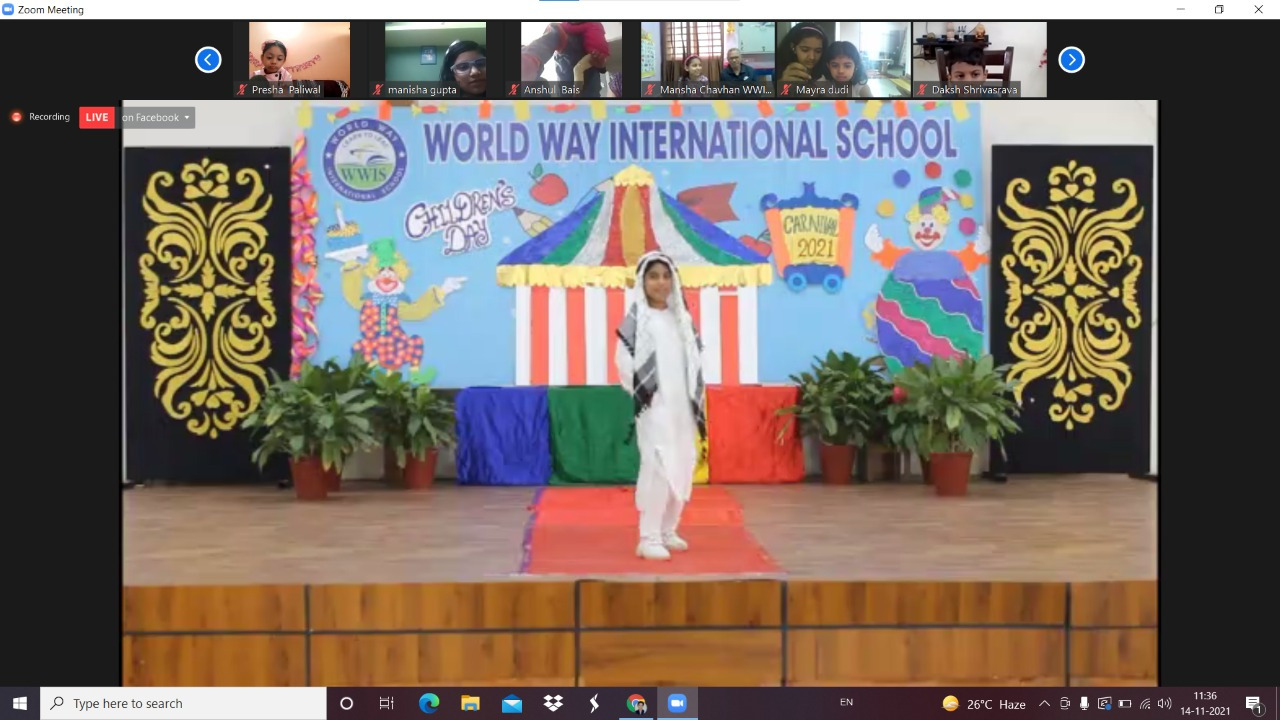Open File Explorer from taskbar
The image size is (1280, 720).
point(470,704)
